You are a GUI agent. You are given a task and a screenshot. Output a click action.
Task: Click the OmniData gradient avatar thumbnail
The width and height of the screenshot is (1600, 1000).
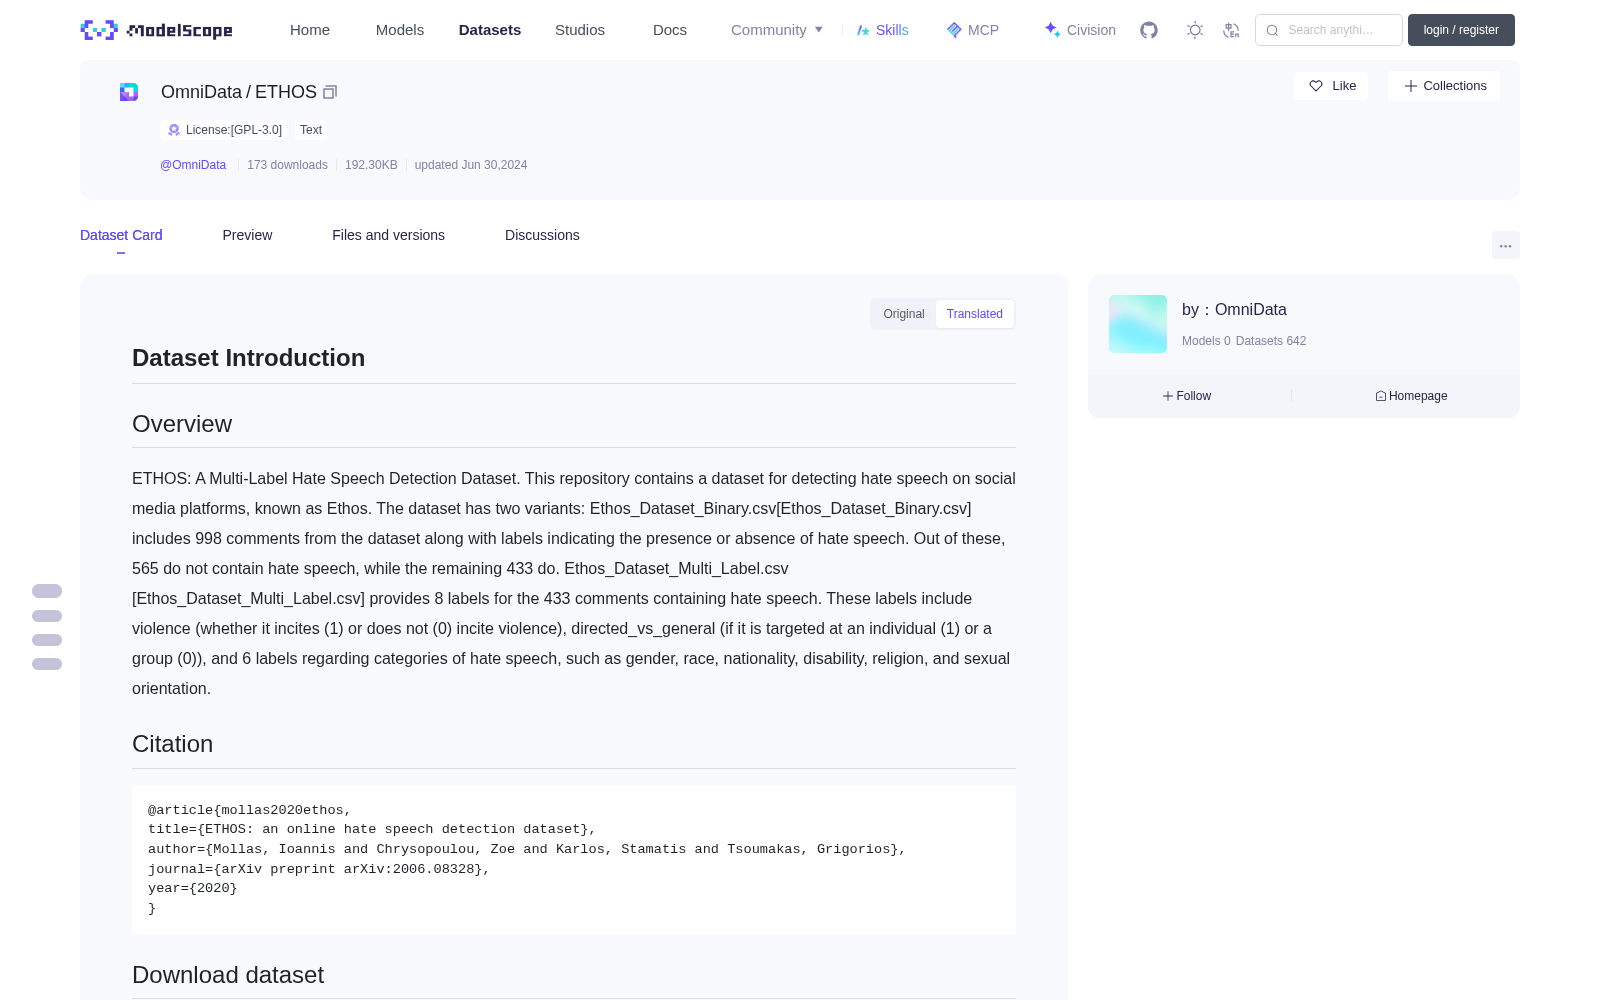(1138, 324)
